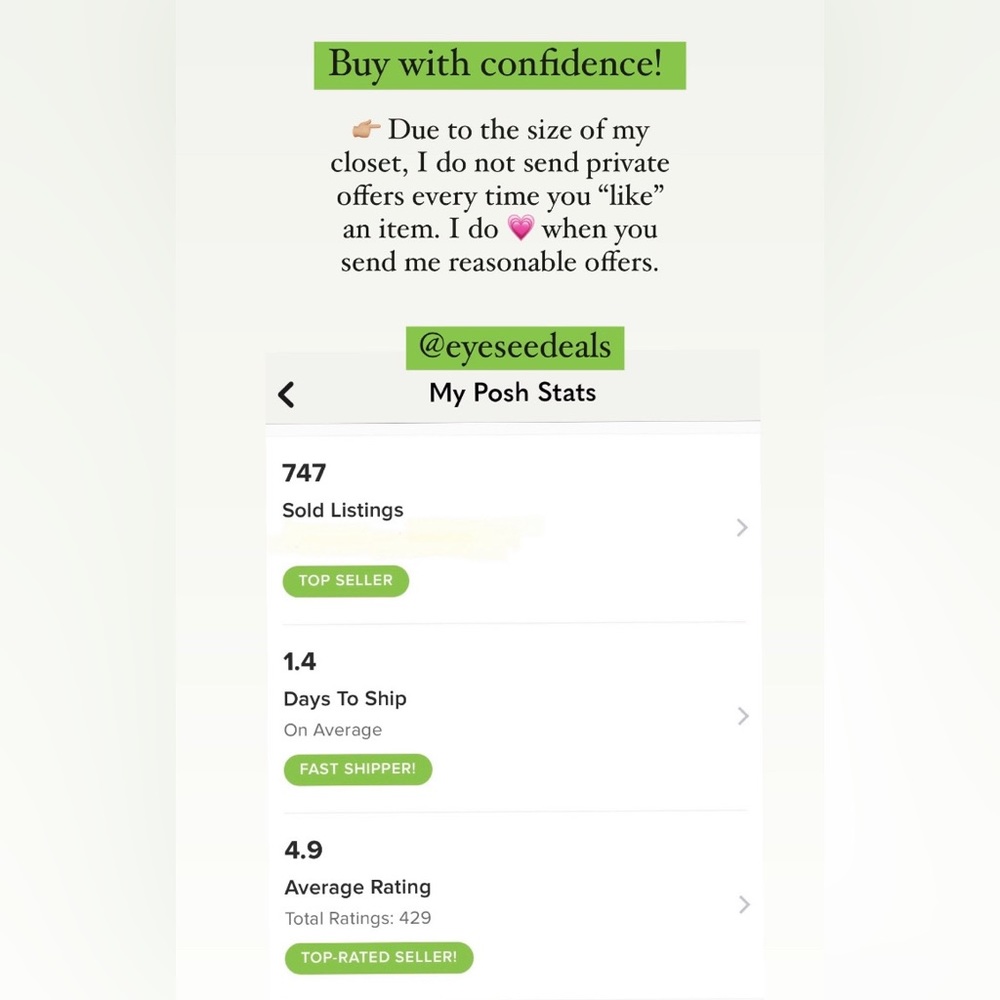Click the 4.9 average rating value
The image size is (1000, 1000).
pyautogui.click(x=304, y=849)
